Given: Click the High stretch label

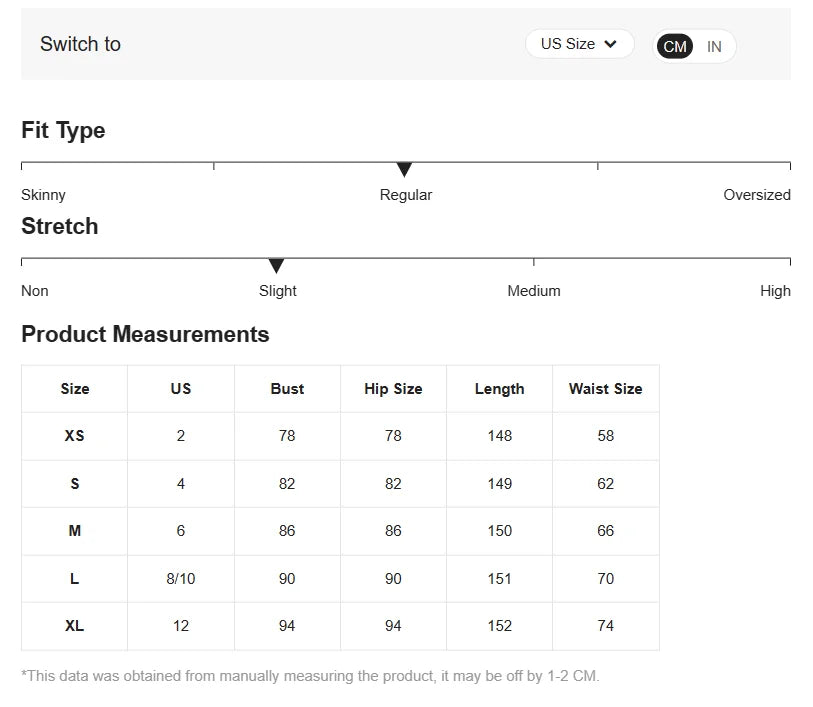Looking at the screenshot, I should (x=775, y=291).
